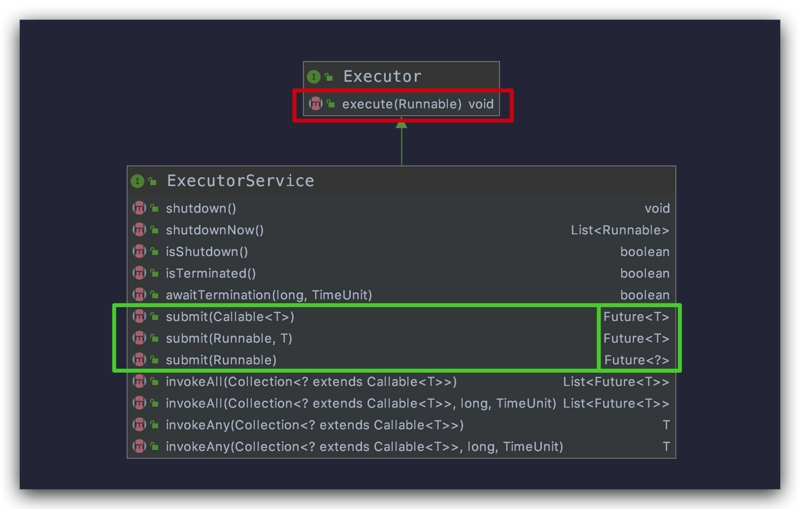This screenshot has height=509, width=800.
Task: Click the method icon beside submit(Runnable)
Action: tap(139, 360)
